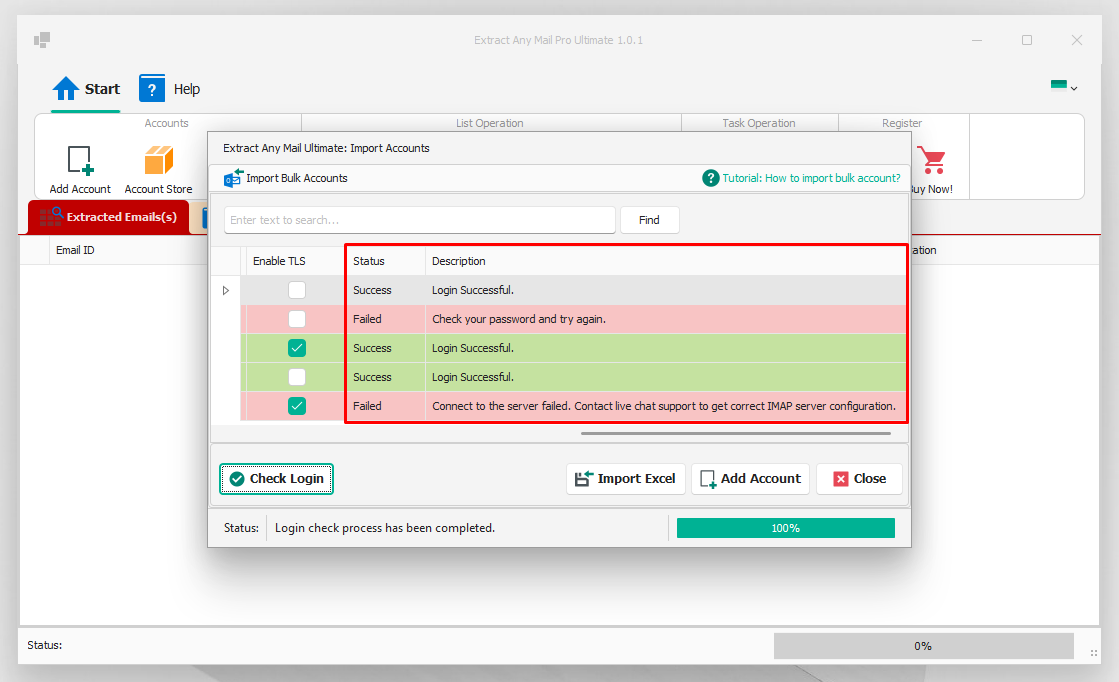The image size is (1119, 682).
Task: Click the horizontal scrollbar in accounts table
Action: [x=736, y=433]
